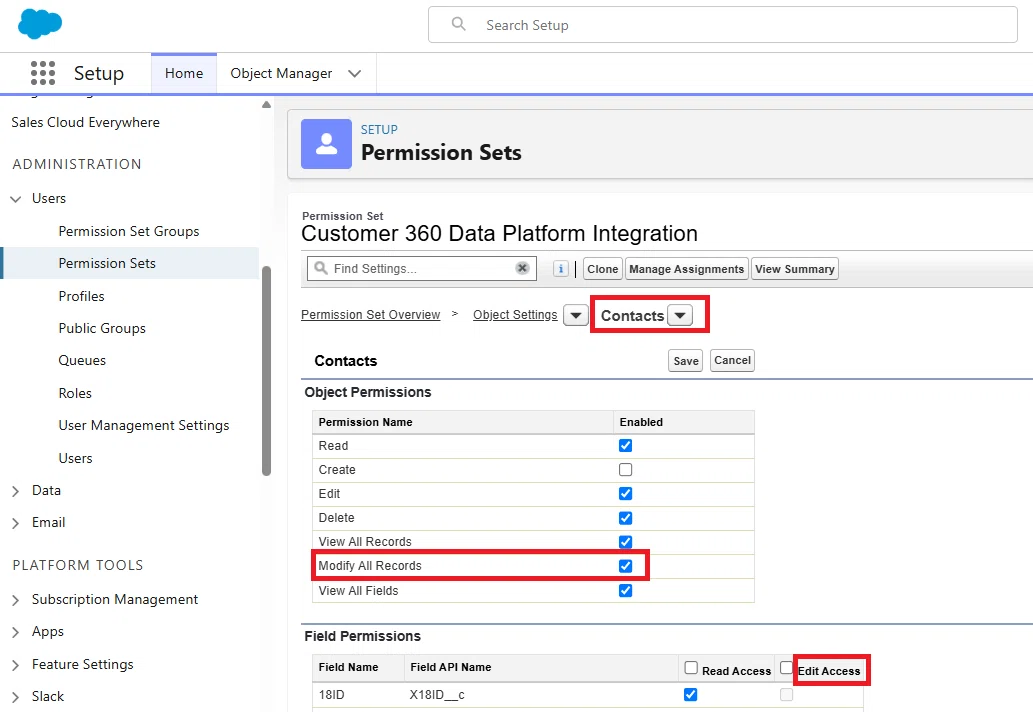Open Profiles in sidebar
The width and height of the screenshot is (1033, 712).
[81, 296]
